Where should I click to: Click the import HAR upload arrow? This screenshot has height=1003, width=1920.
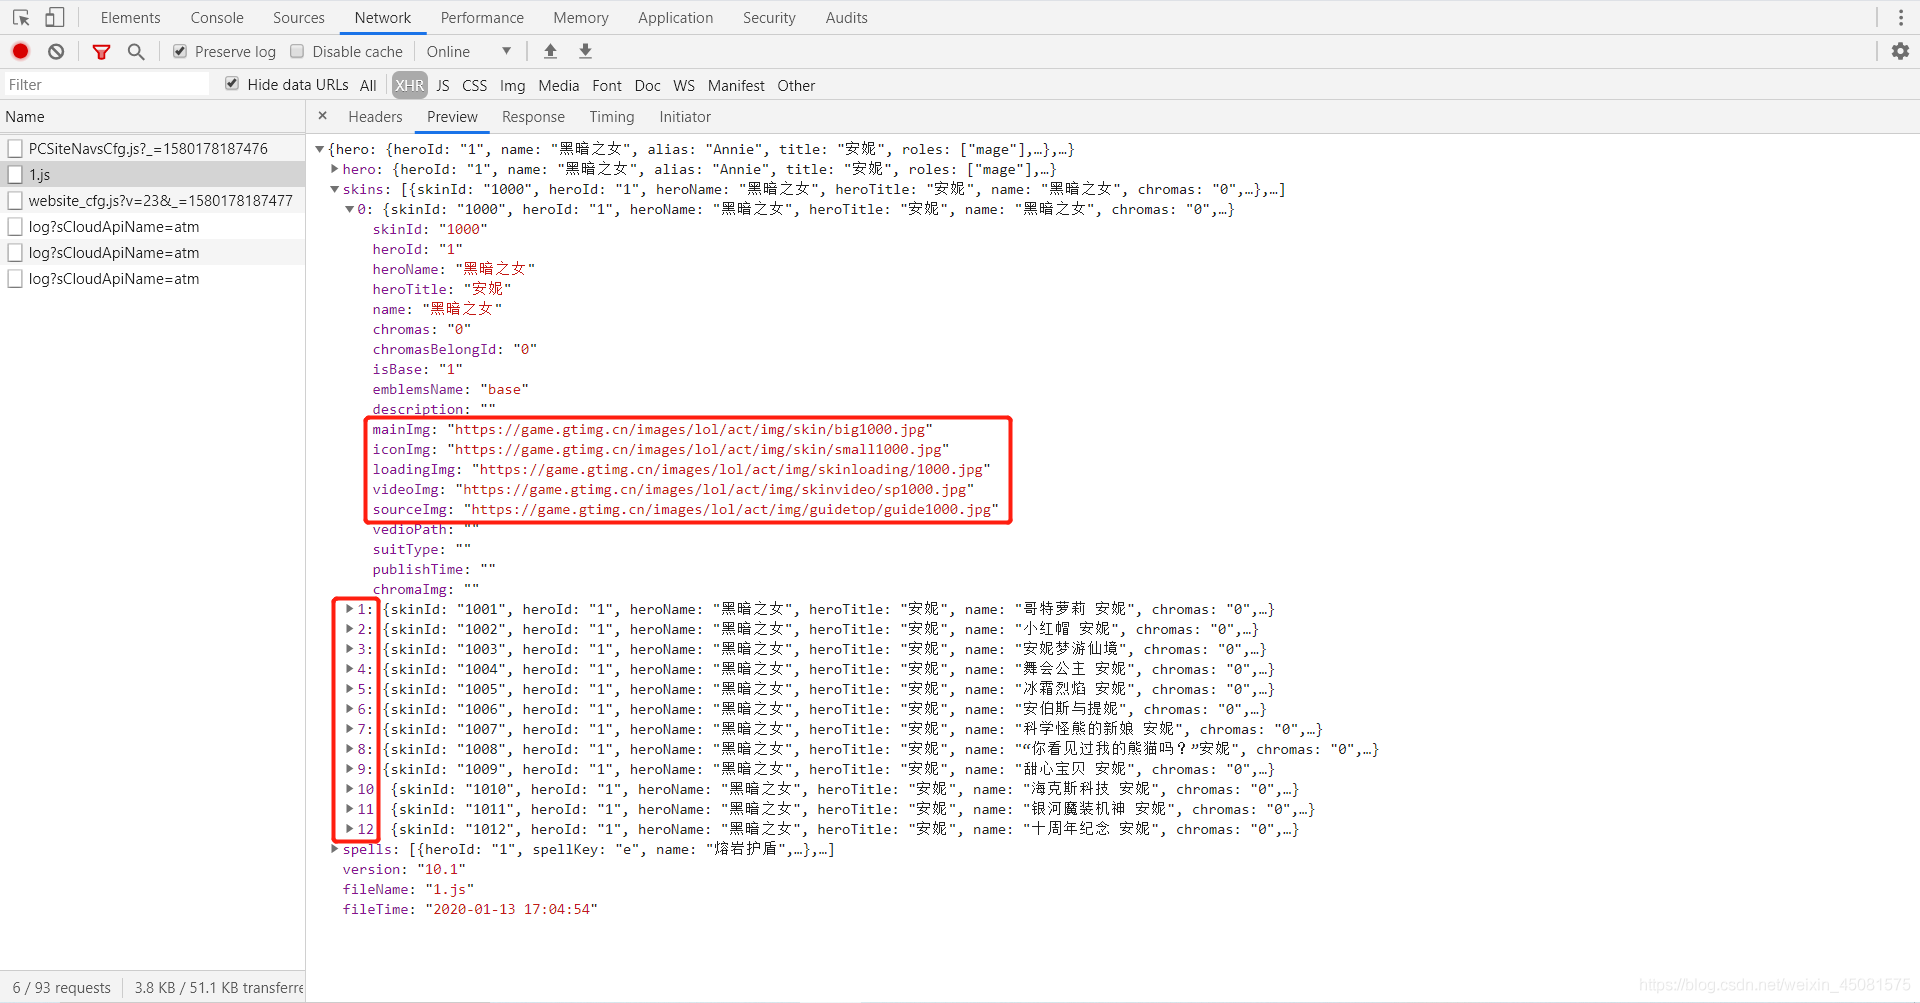[550, 51]
